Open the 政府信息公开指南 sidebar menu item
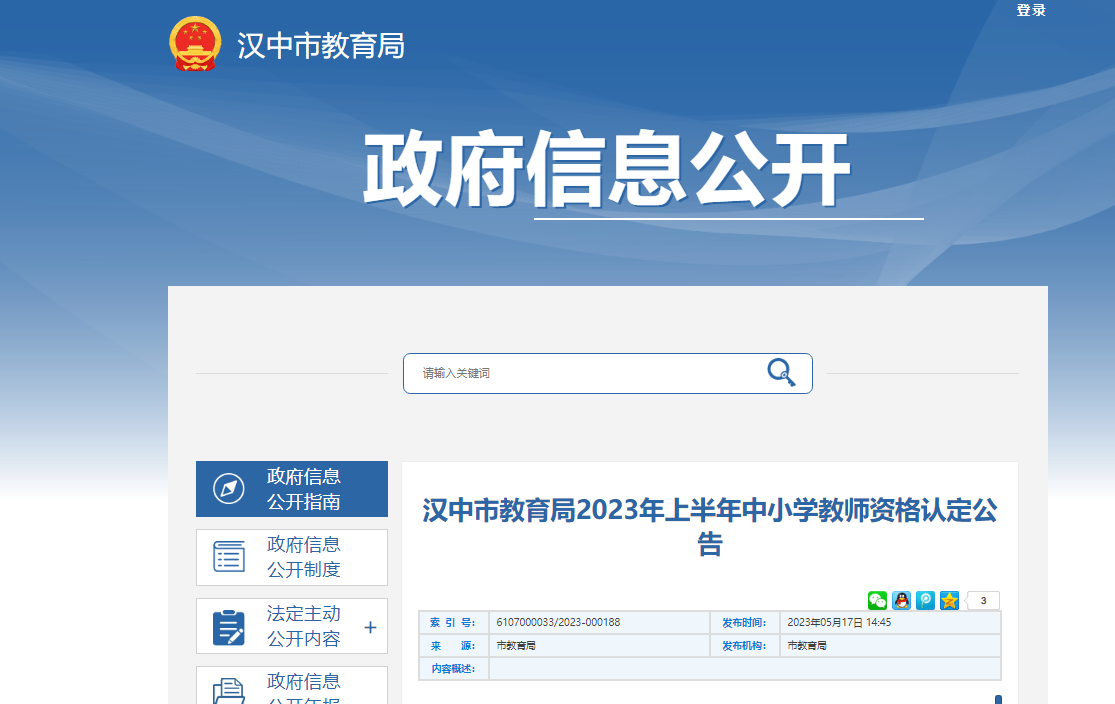 (303, 489)
